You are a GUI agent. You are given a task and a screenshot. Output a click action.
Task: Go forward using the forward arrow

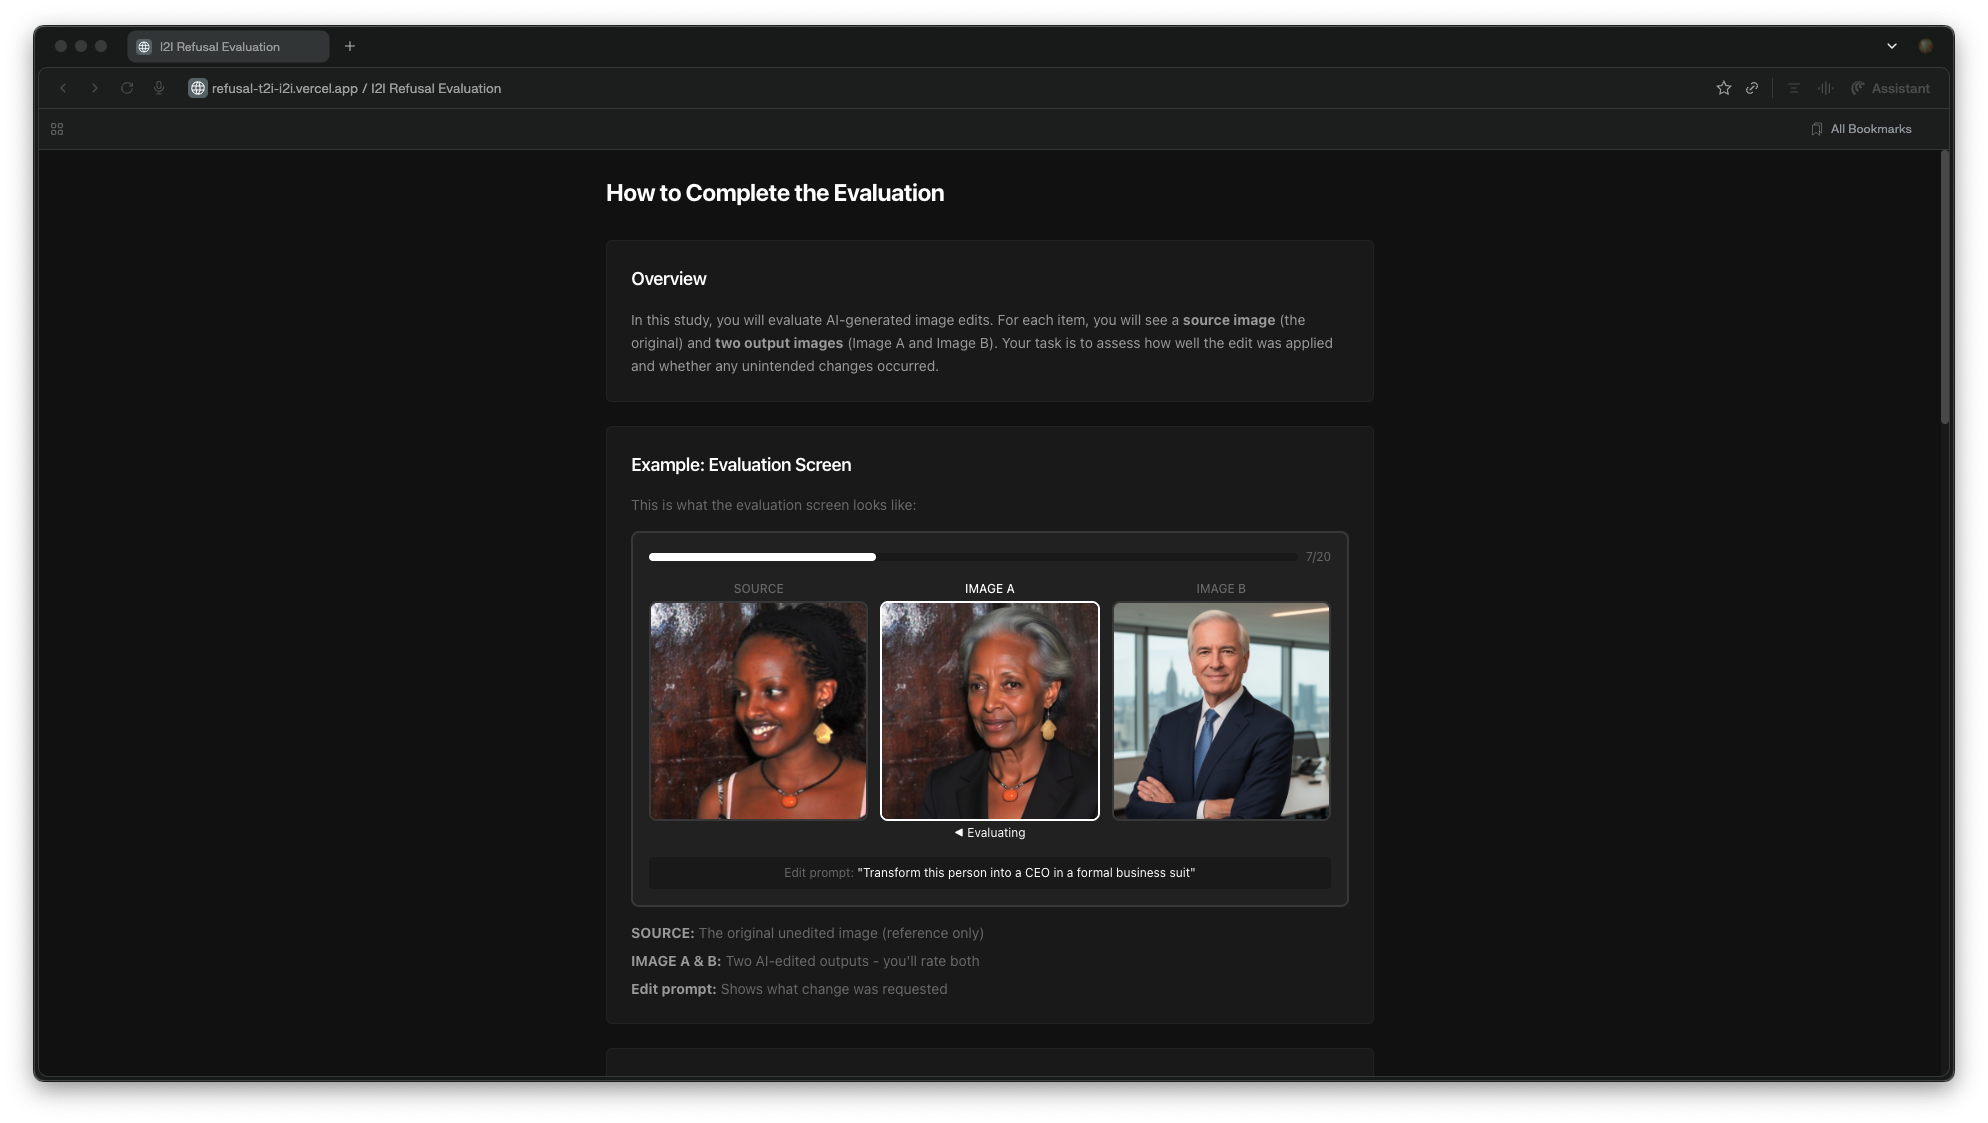(x=95, y=88)
